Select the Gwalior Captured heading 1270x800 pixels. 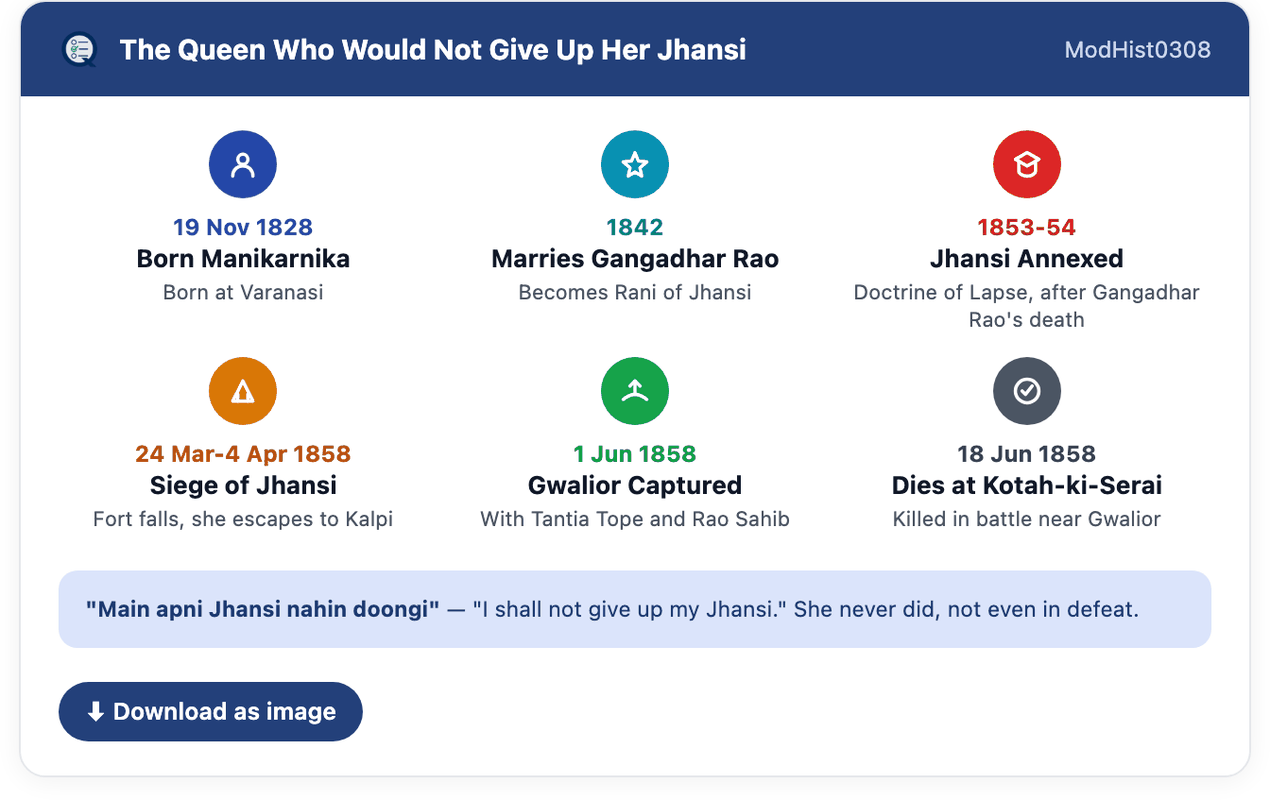click(635, 486)
